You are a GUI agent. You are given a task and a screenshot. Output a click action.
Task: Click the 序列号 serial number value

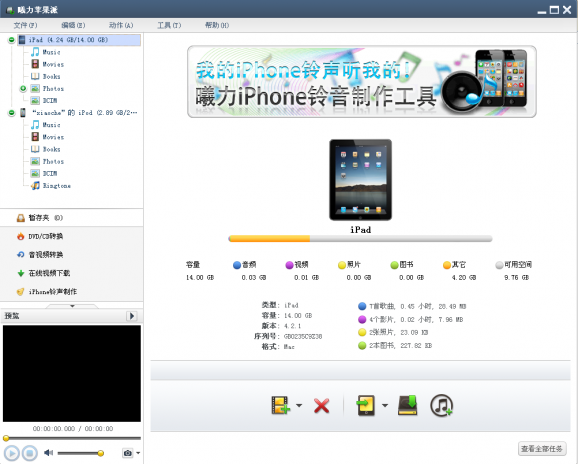click(x=303, y=336)
